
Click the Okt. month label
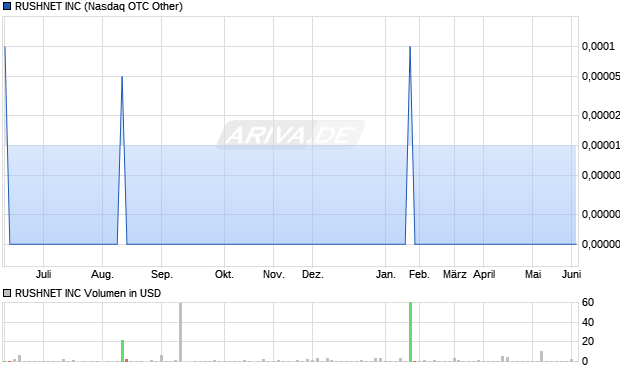click(x=224, y=274)
